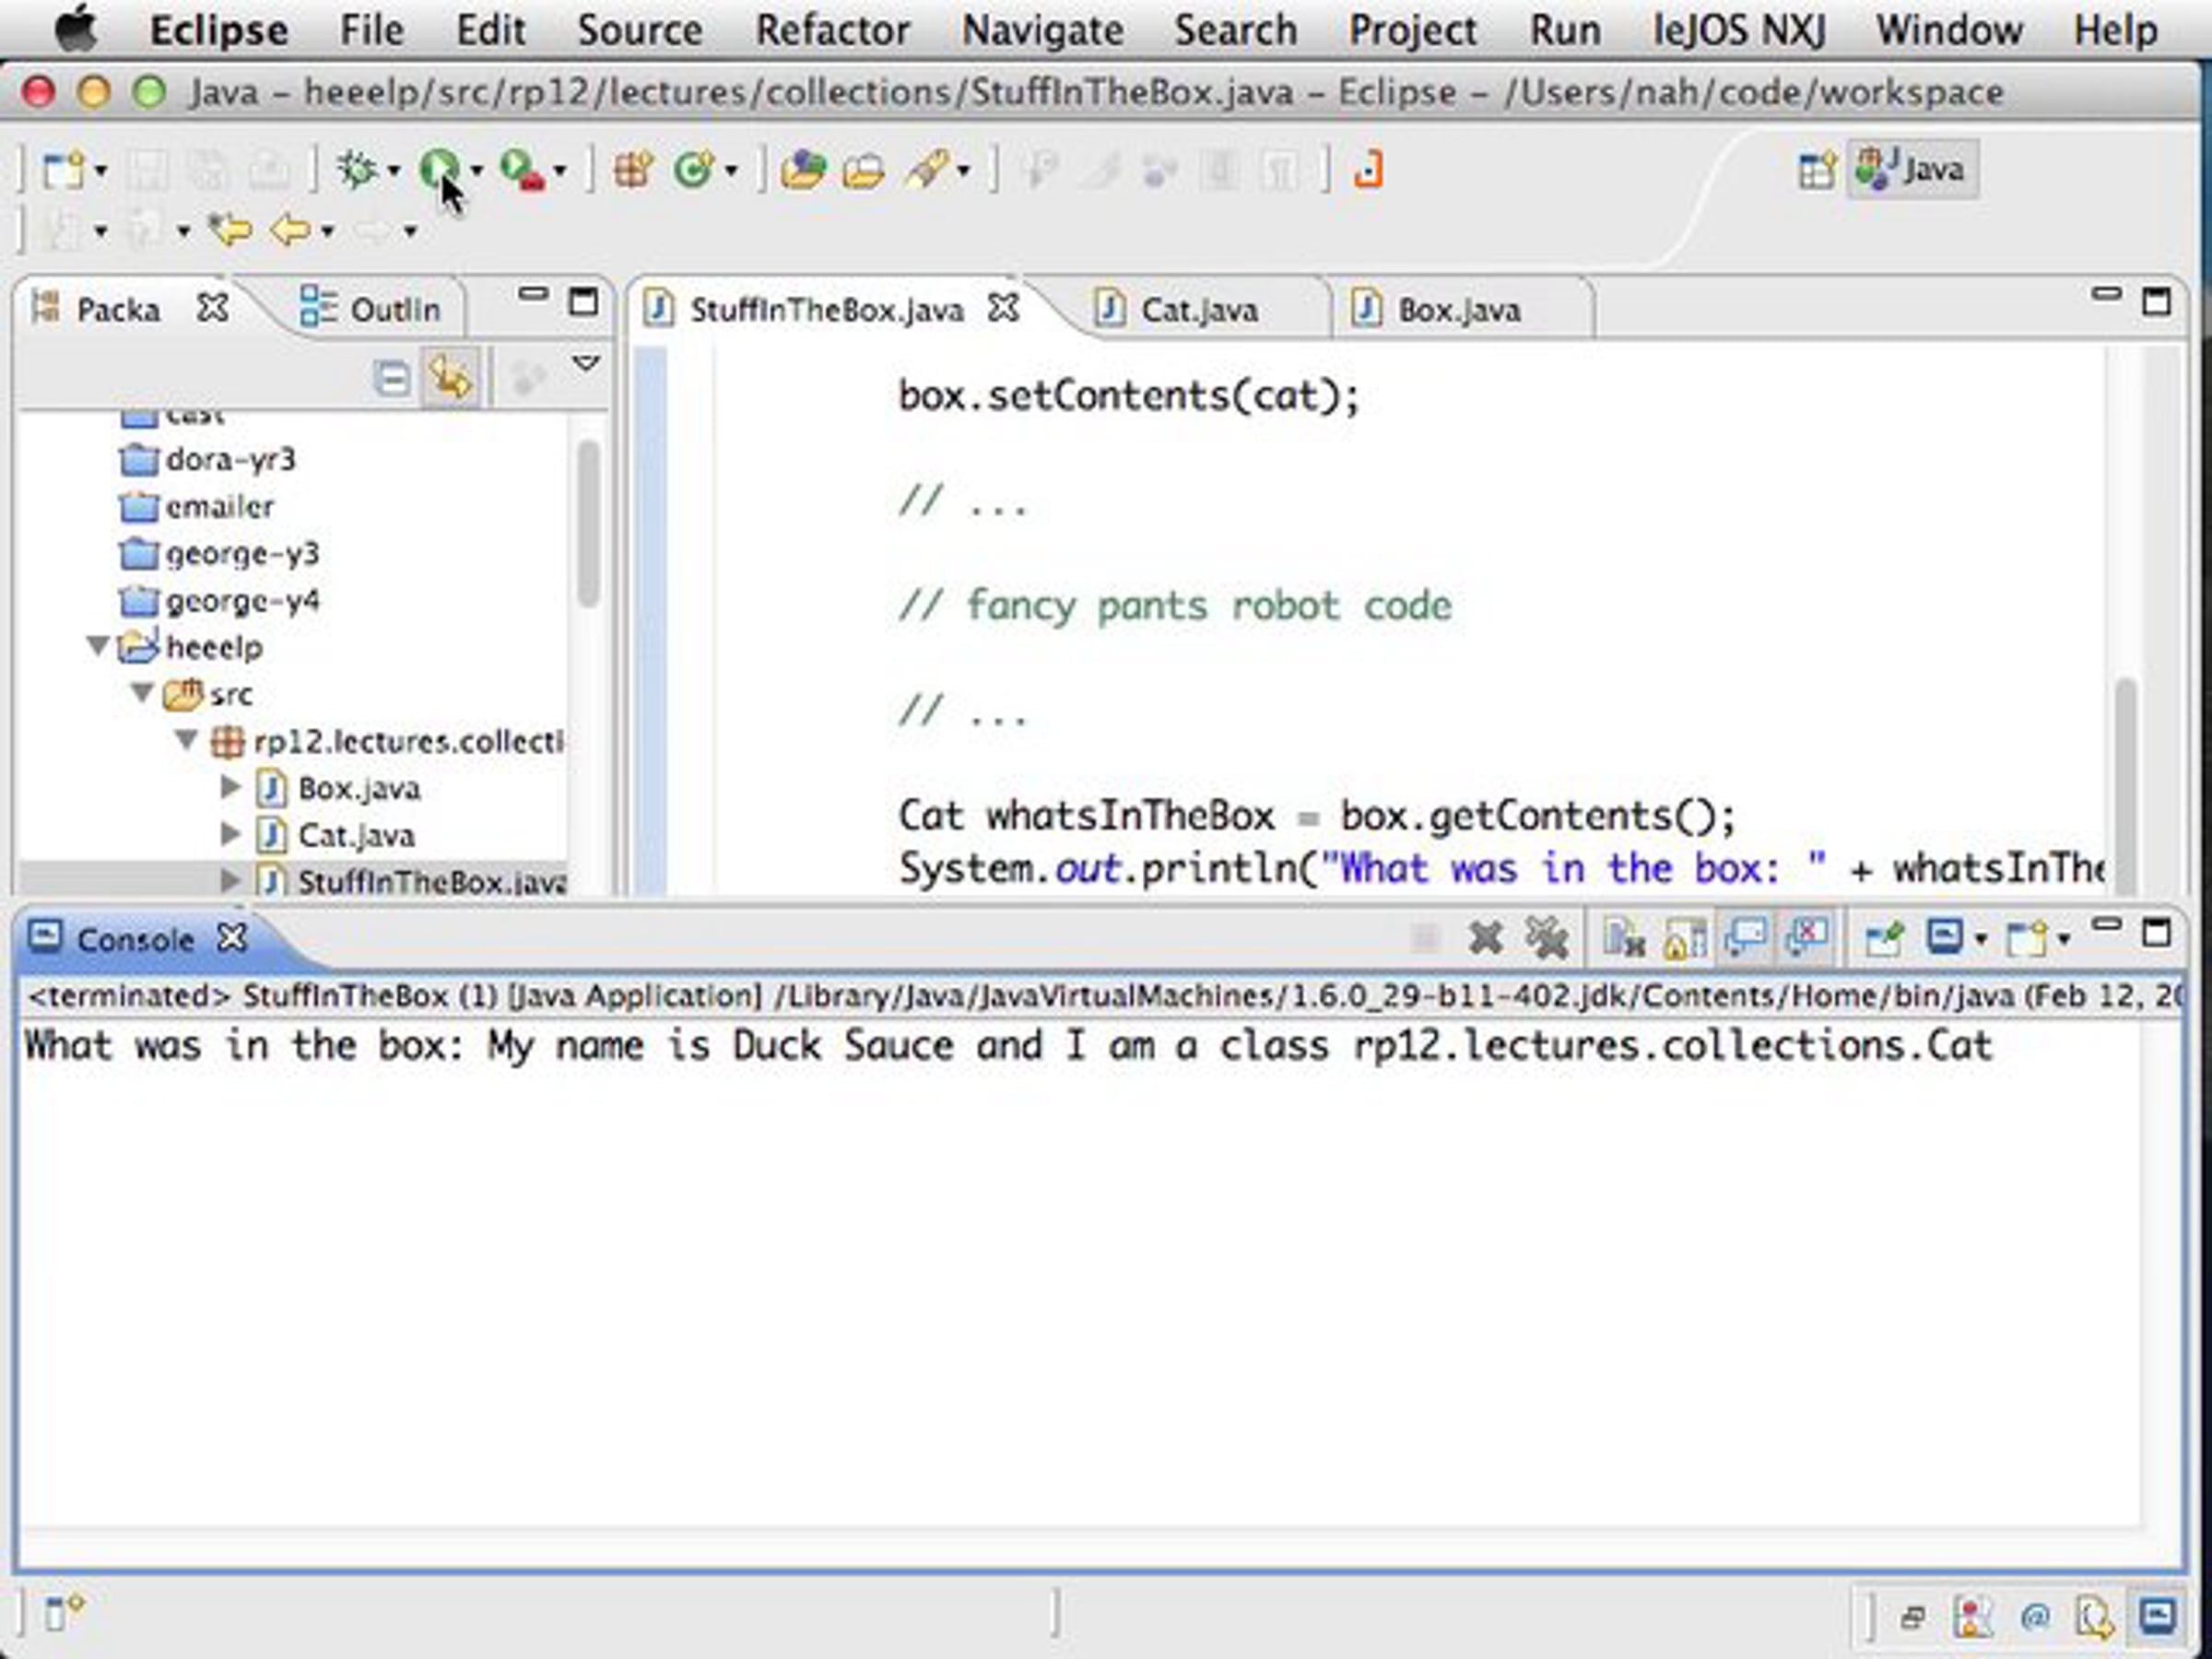This screenshot has height=1659, width=2212.
Task: Collapse the heeelp project tree node
Action: point(98,646)
